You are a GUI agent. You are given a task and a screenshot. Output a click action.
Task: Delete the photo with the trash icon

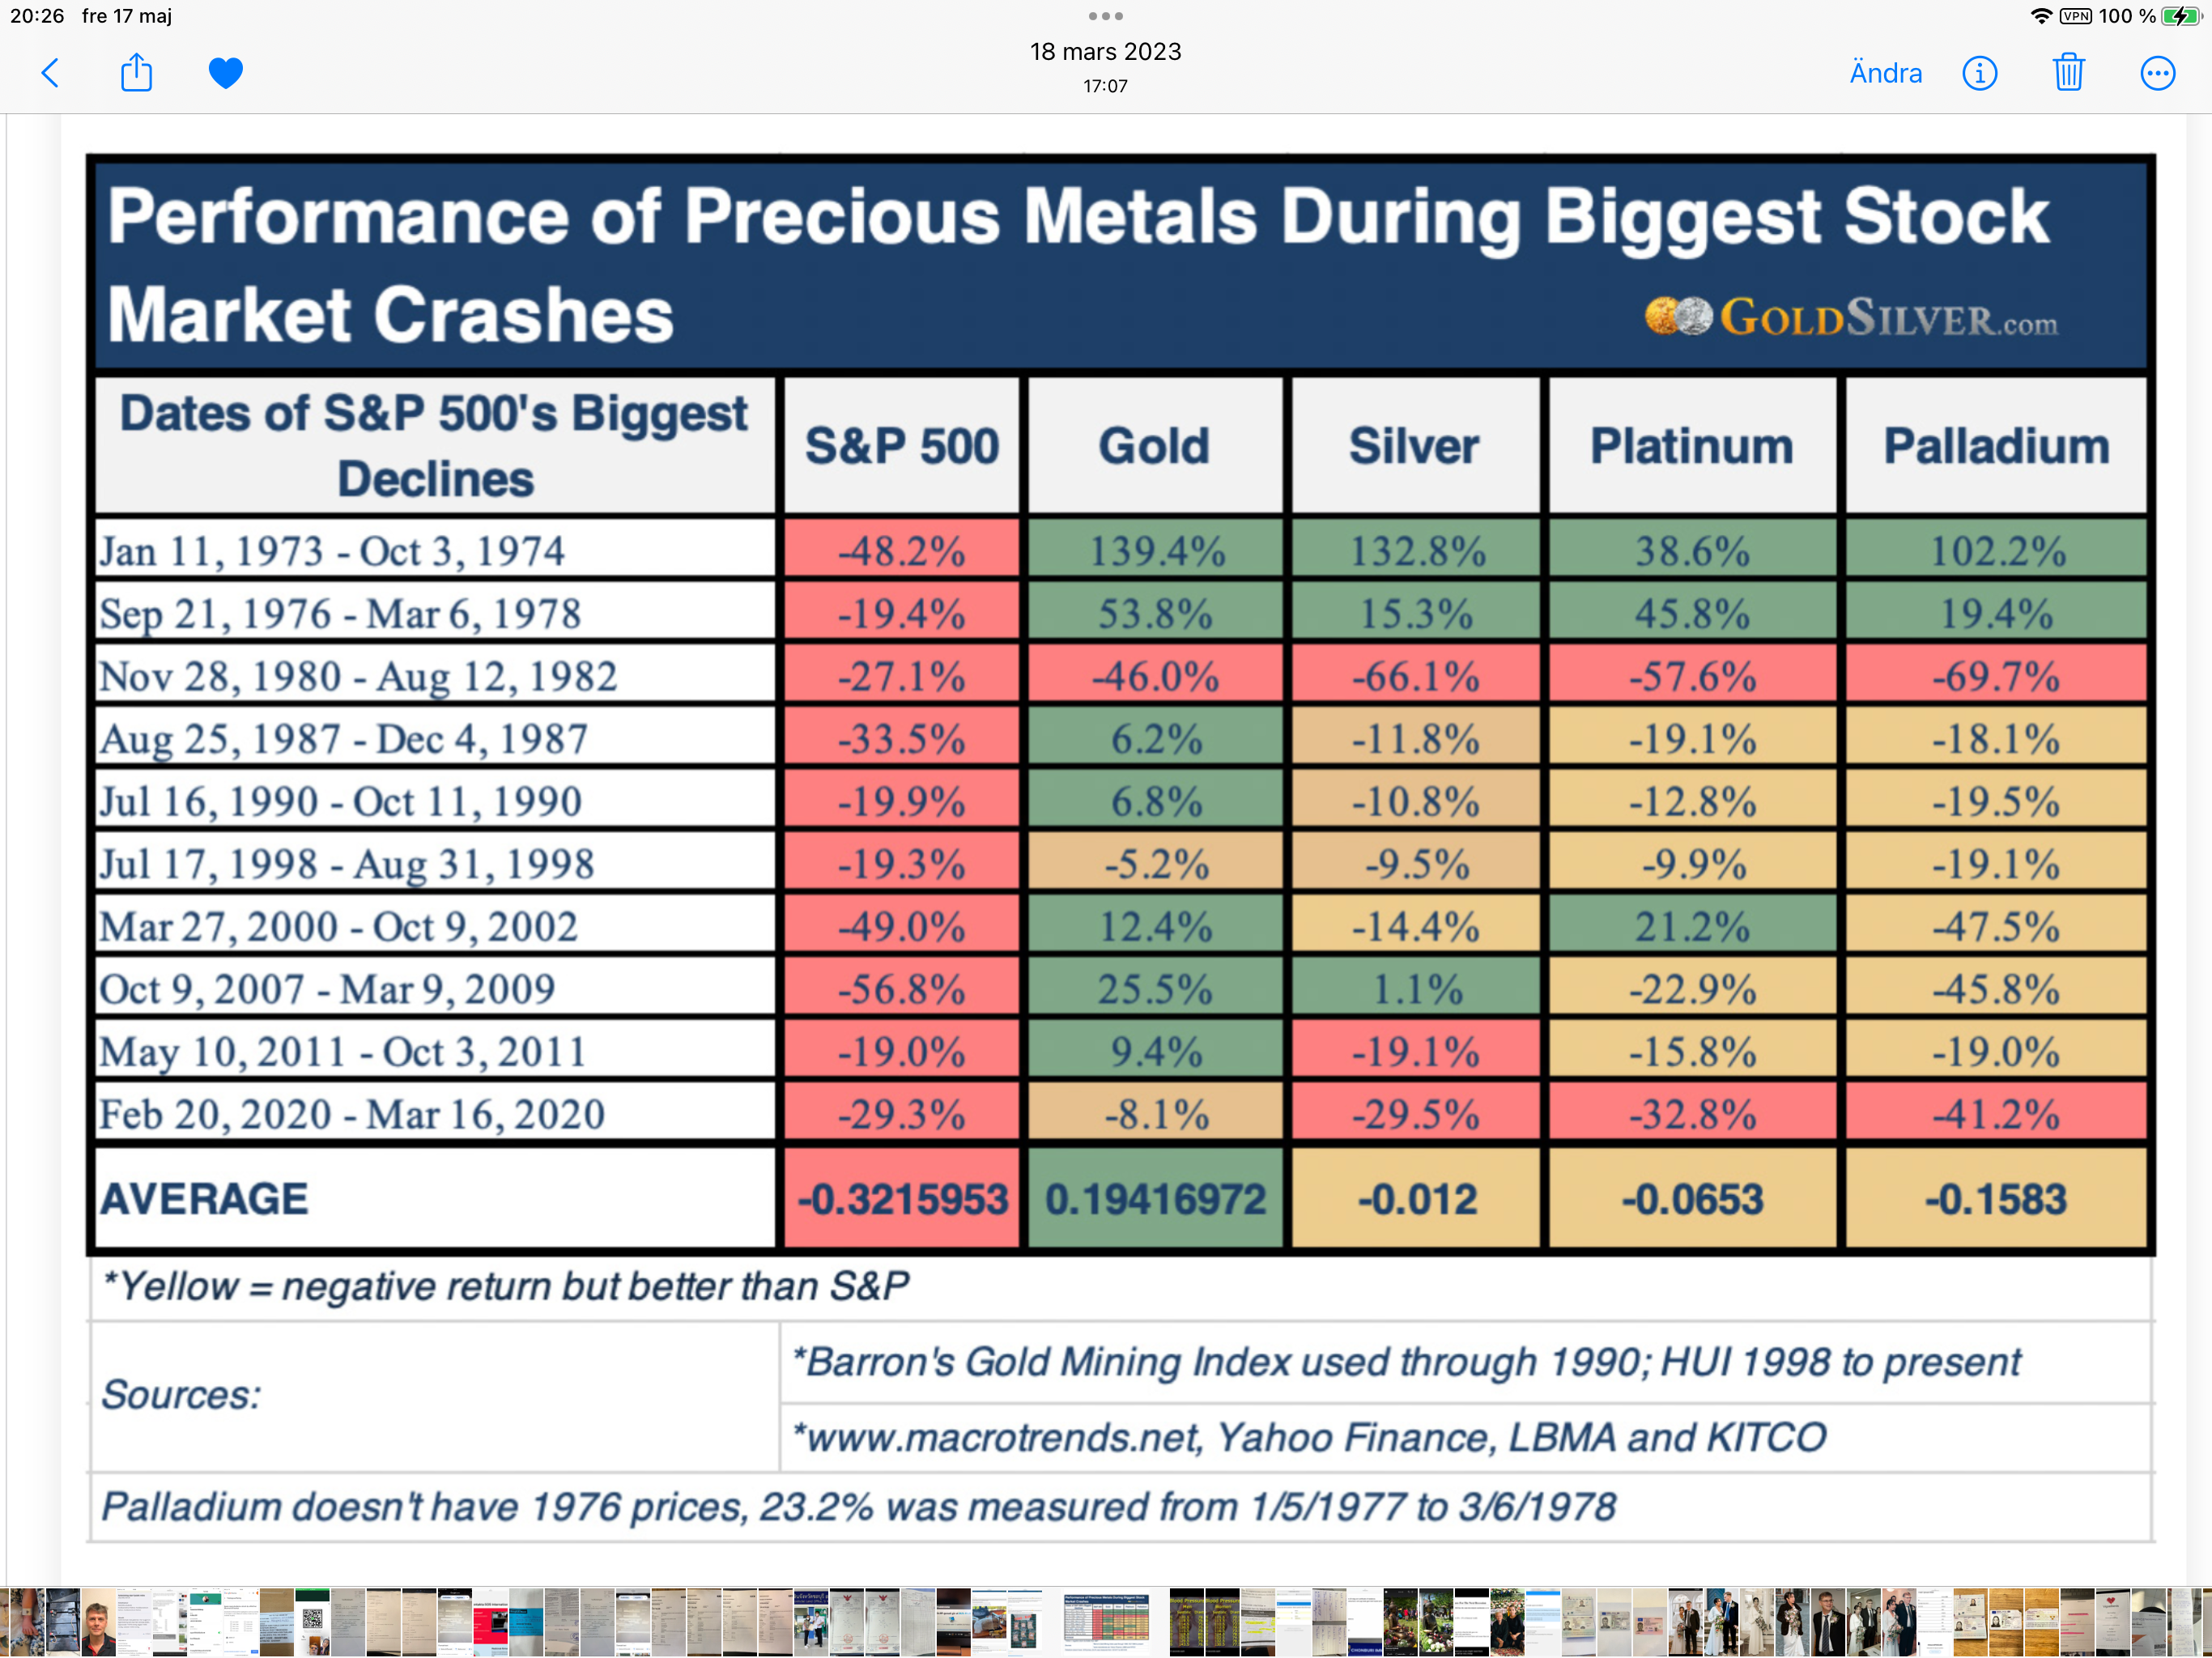2068,73
